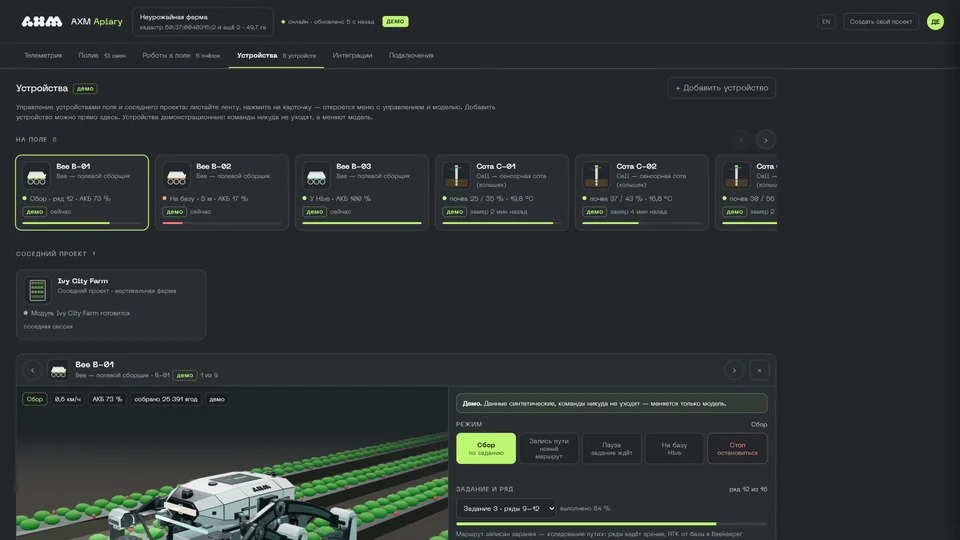
Task: Click the Bee B-03 robot card icon
Action: point(317,176)
